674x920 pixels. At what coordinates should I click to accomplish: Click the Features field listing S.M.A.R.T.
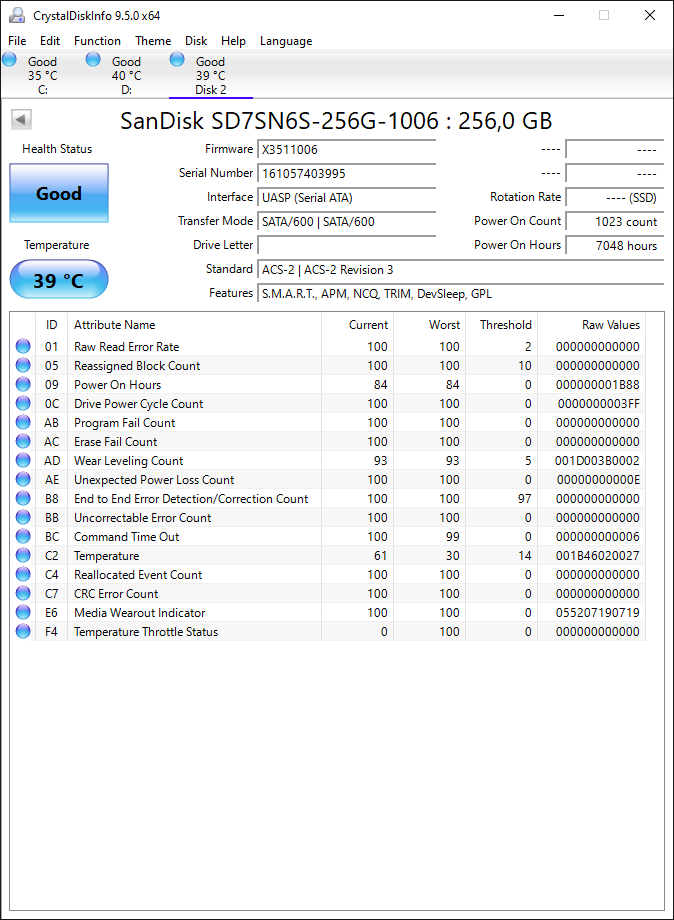pyautogui.click(x=460, y=294)
